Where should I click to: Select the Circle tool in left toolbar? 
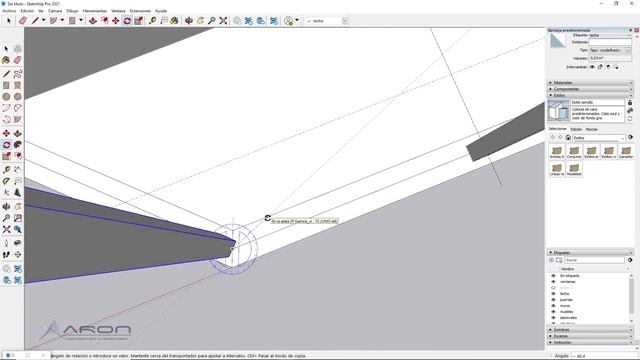(x=6, y=97)
